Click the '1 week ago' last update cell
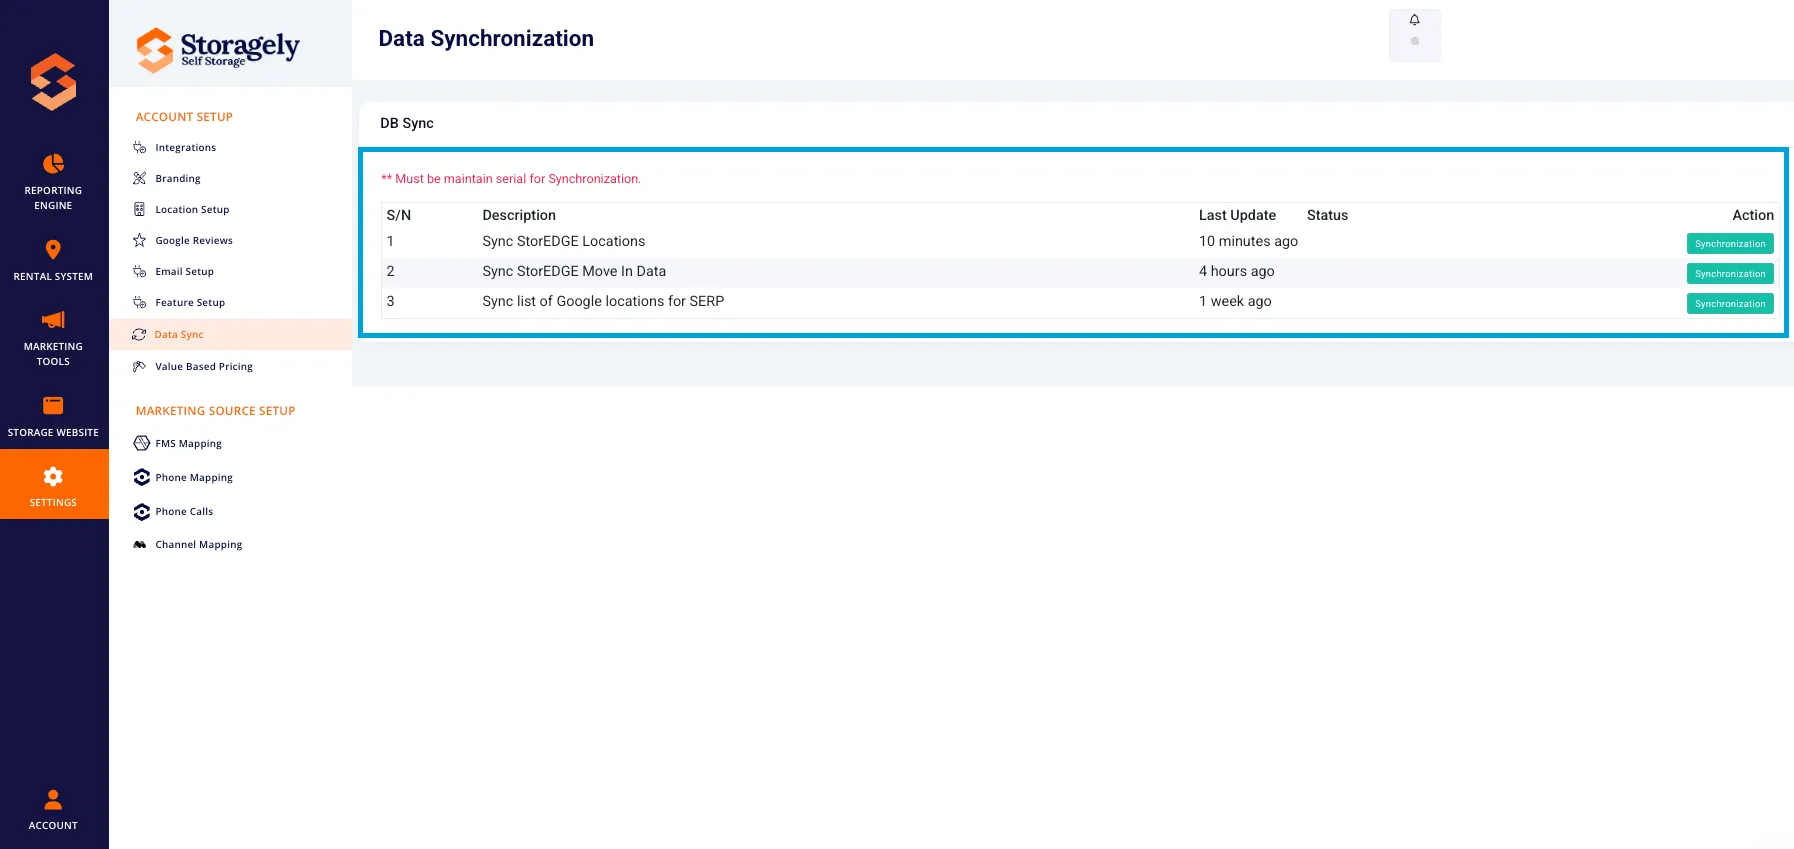The height and width of the screenshot is (849, 1794). point(1235,301)
